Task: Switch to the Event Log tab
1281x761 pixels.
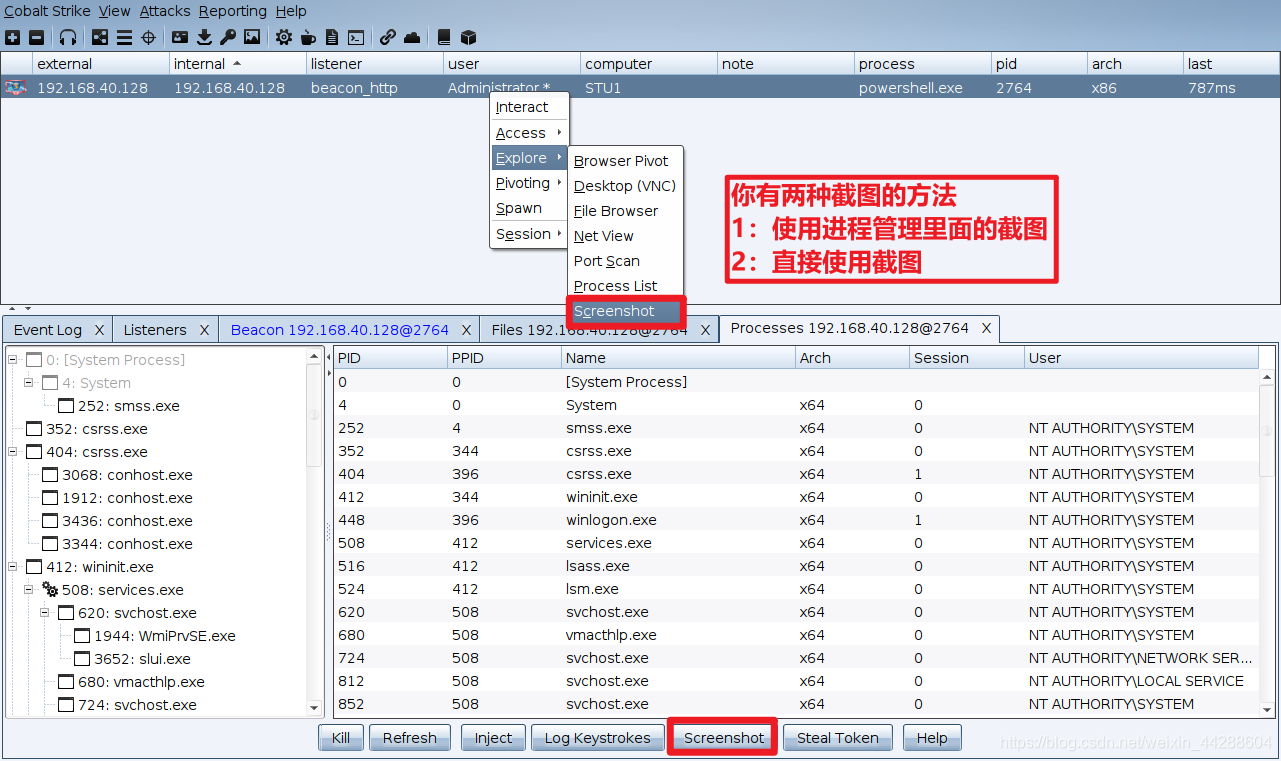Action: (48, 330)
